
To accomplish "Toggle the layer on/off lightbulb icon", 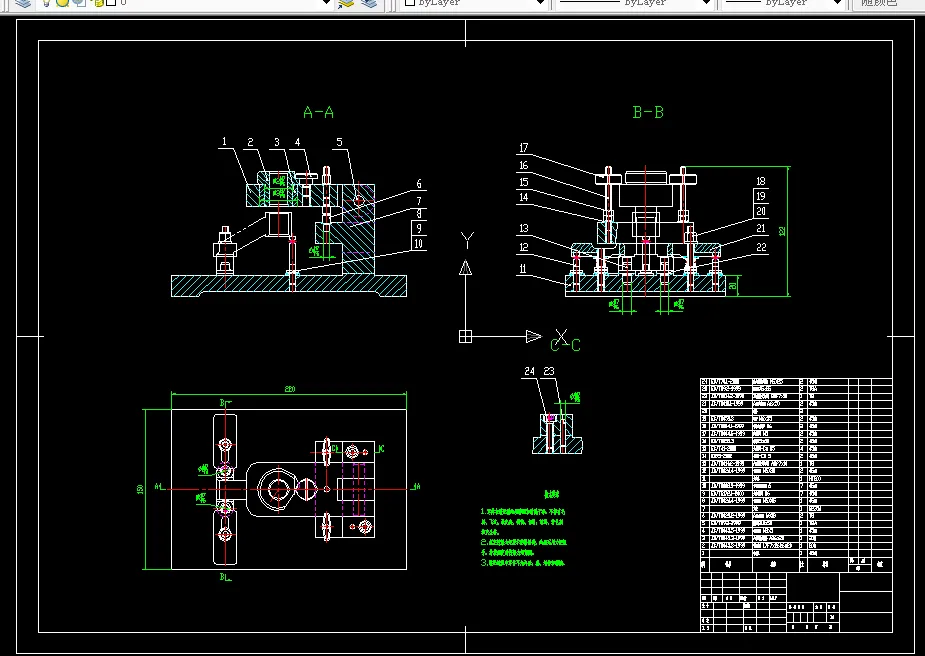I will pos(46,3).
